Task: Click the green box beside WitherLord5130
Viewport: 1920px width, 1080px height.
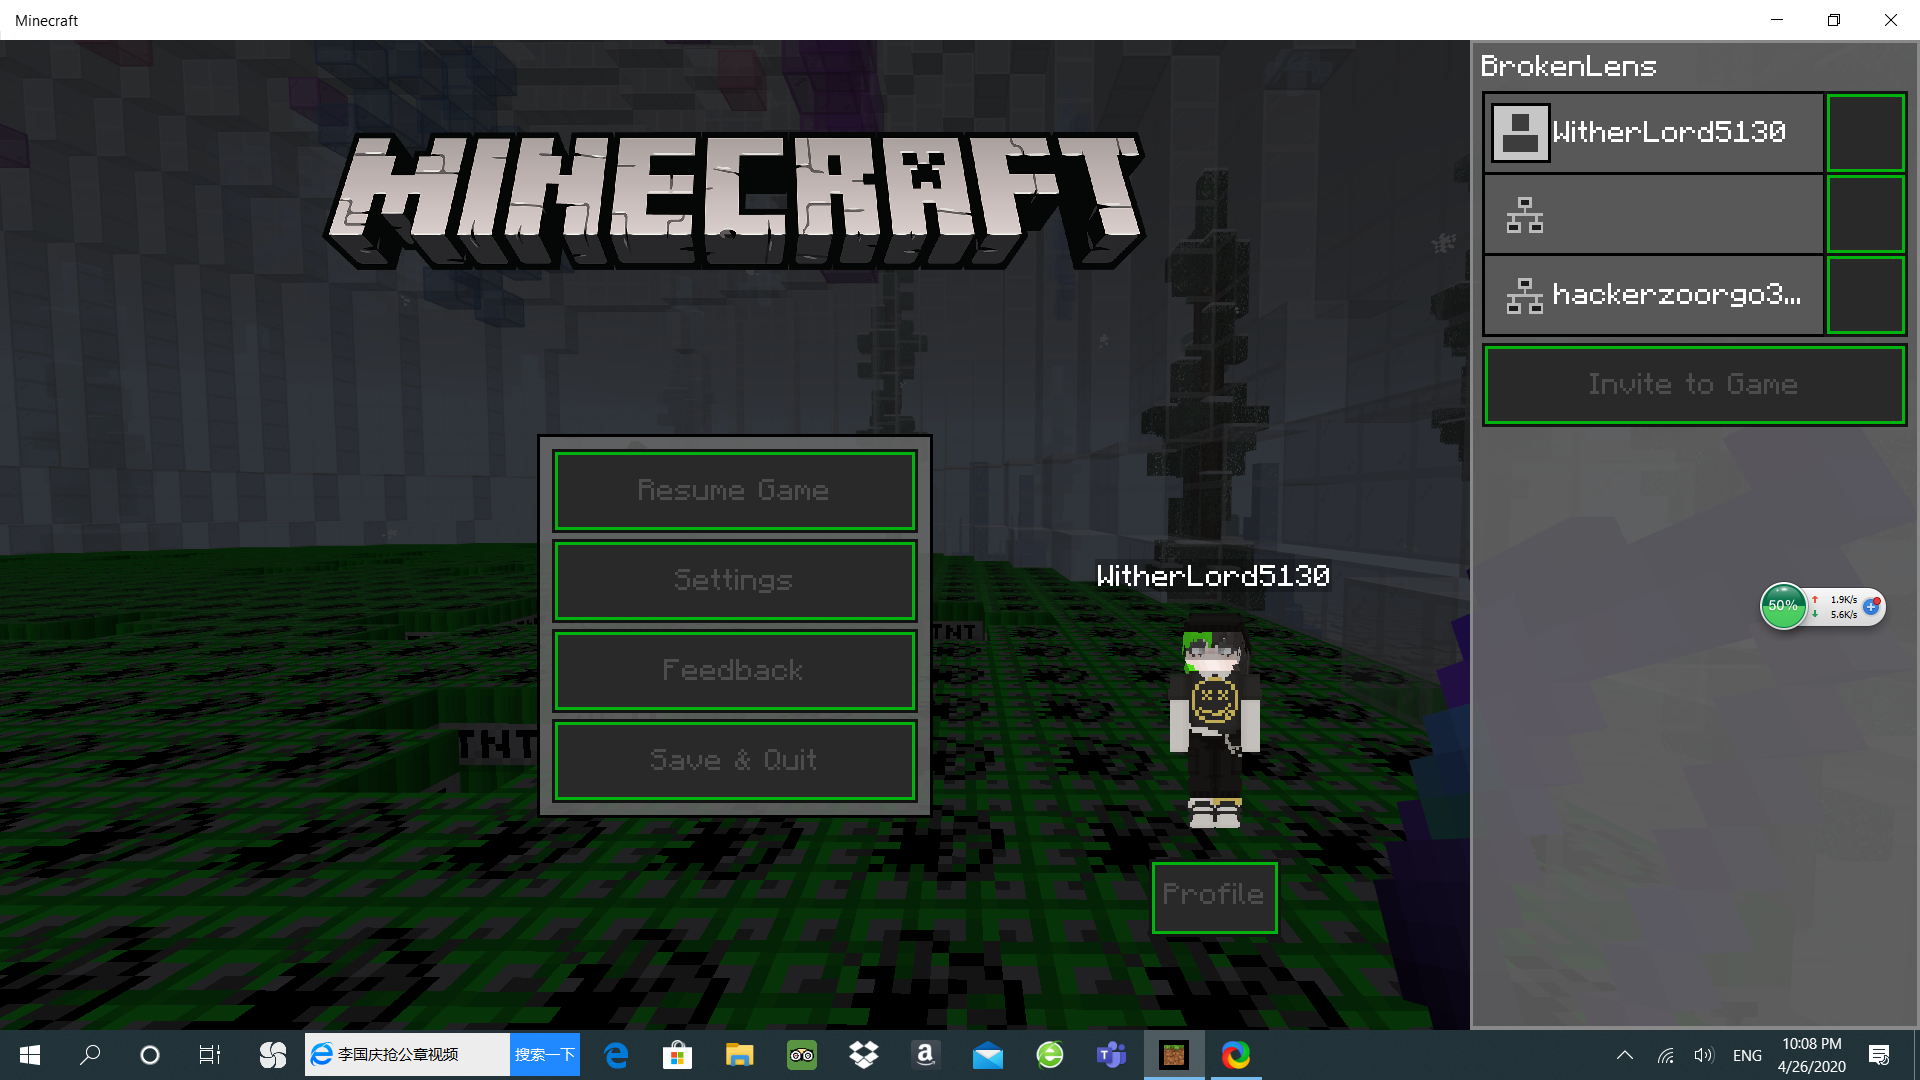Action: pyautogui.click(x=1865, y=133)
